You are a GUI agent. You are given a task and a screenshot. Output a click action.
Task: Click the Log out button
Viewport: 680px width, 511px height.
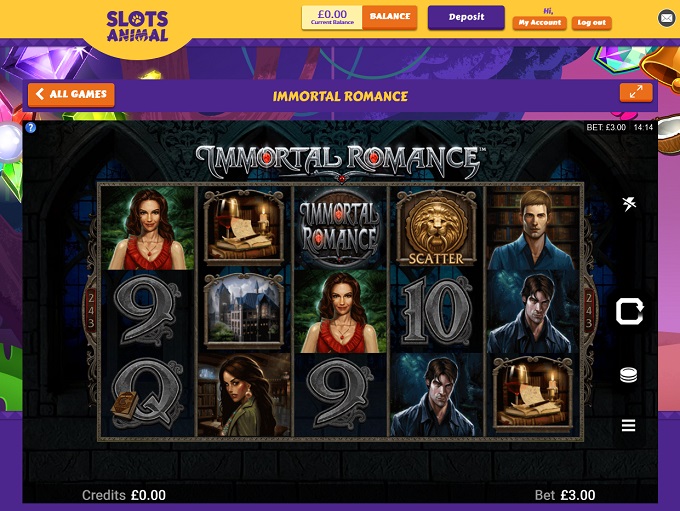pos(592,23)
